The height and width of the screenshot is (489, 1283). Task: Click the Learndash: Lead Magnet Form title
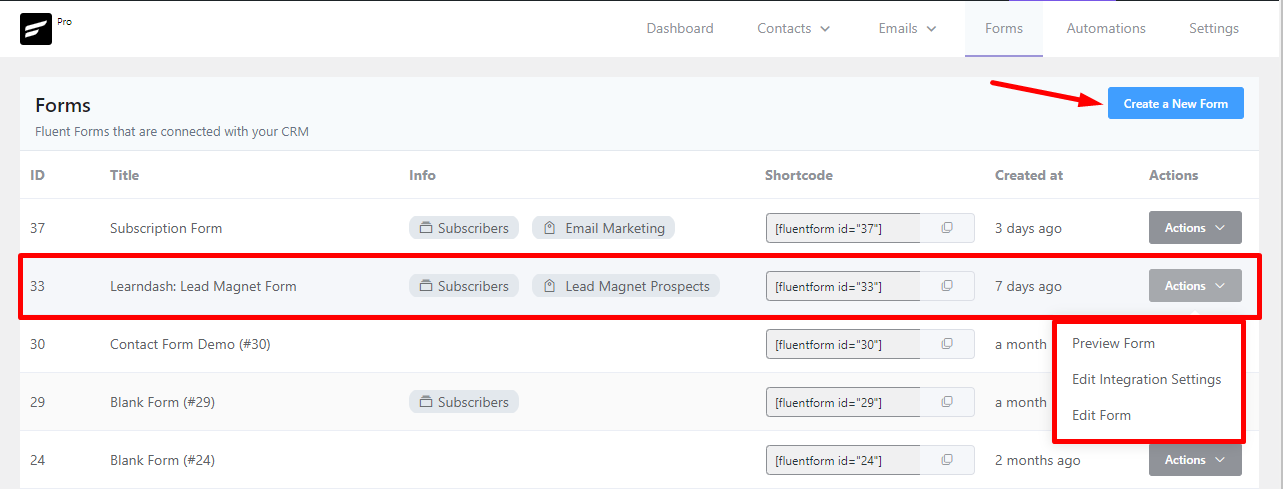(203, 286)
